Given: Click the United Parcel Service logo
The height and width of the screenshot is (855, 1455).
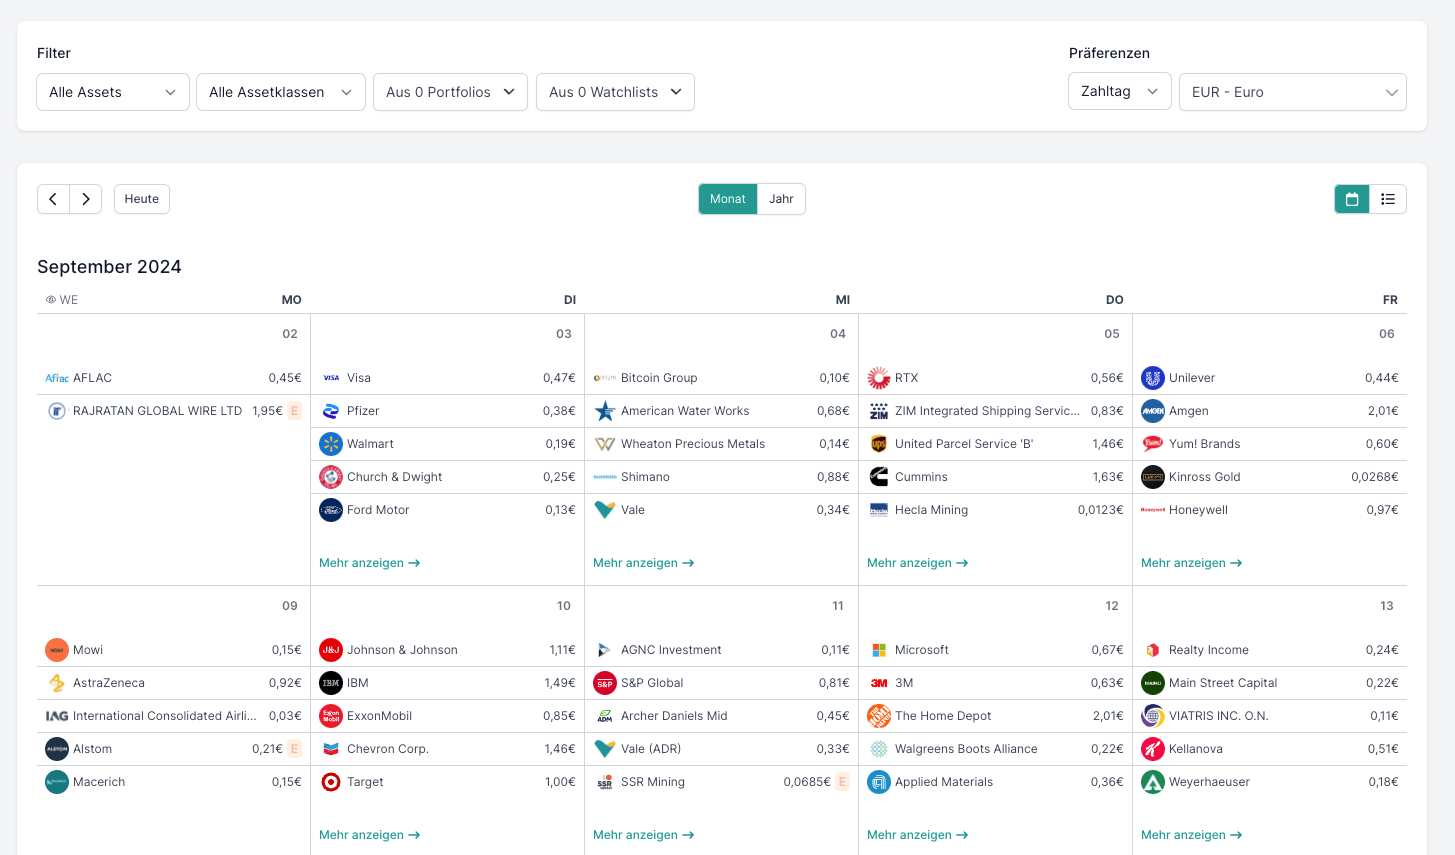Looking at the screenshot, I should 879,444.
